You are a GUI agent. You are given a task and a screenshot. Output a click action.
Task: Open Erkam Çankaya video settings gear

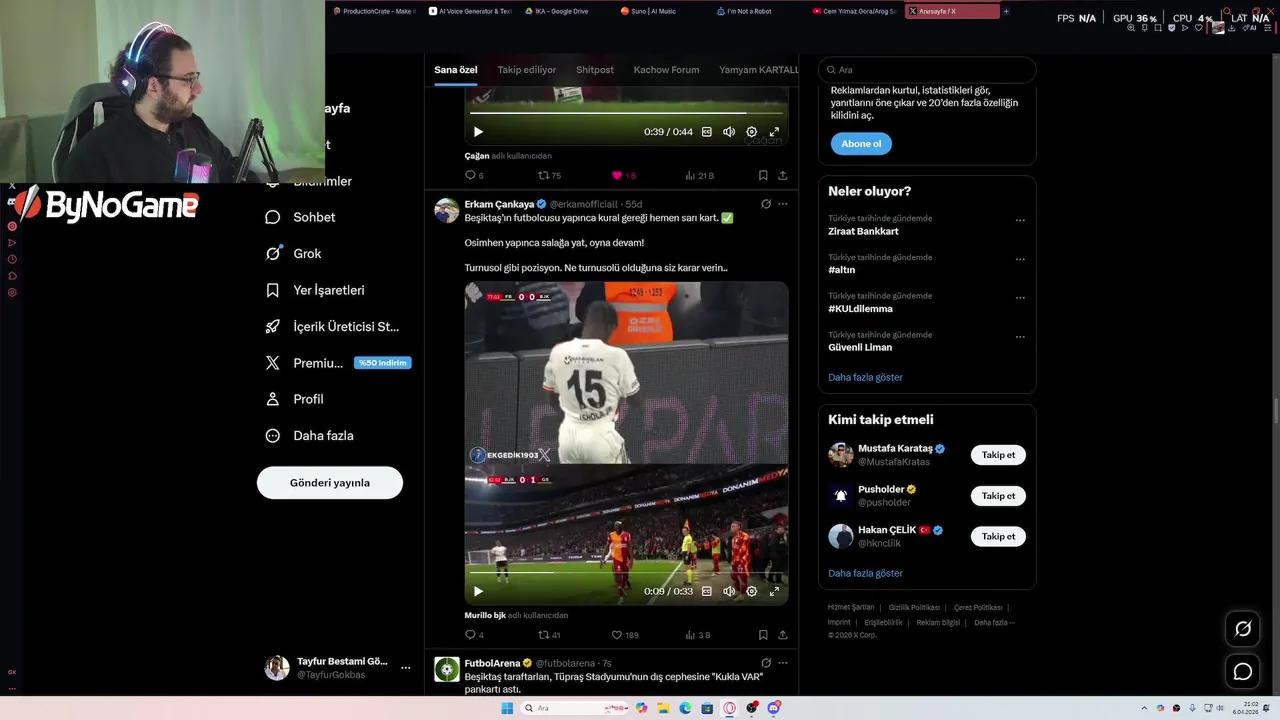click(752, 591)
